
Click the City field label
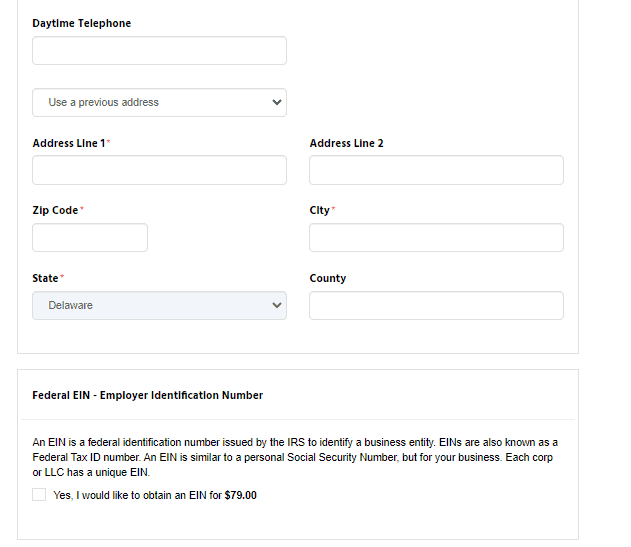point(322,211)
